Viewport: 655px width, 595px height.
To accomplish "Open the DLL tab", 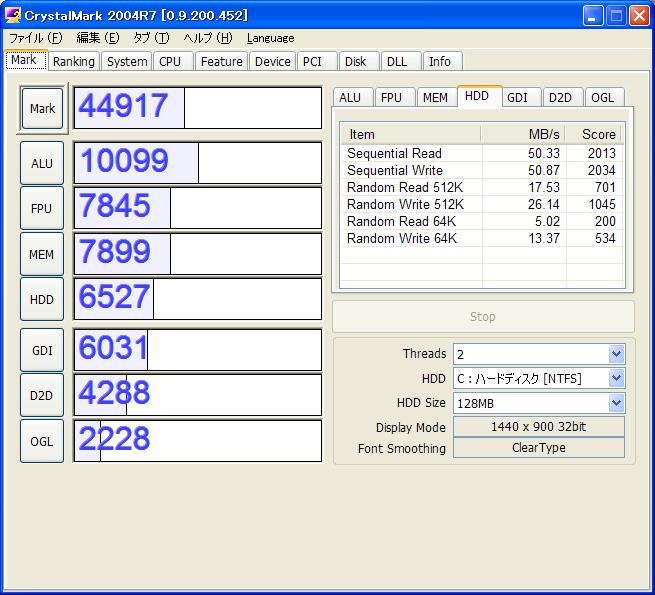I will pos(401,61).
